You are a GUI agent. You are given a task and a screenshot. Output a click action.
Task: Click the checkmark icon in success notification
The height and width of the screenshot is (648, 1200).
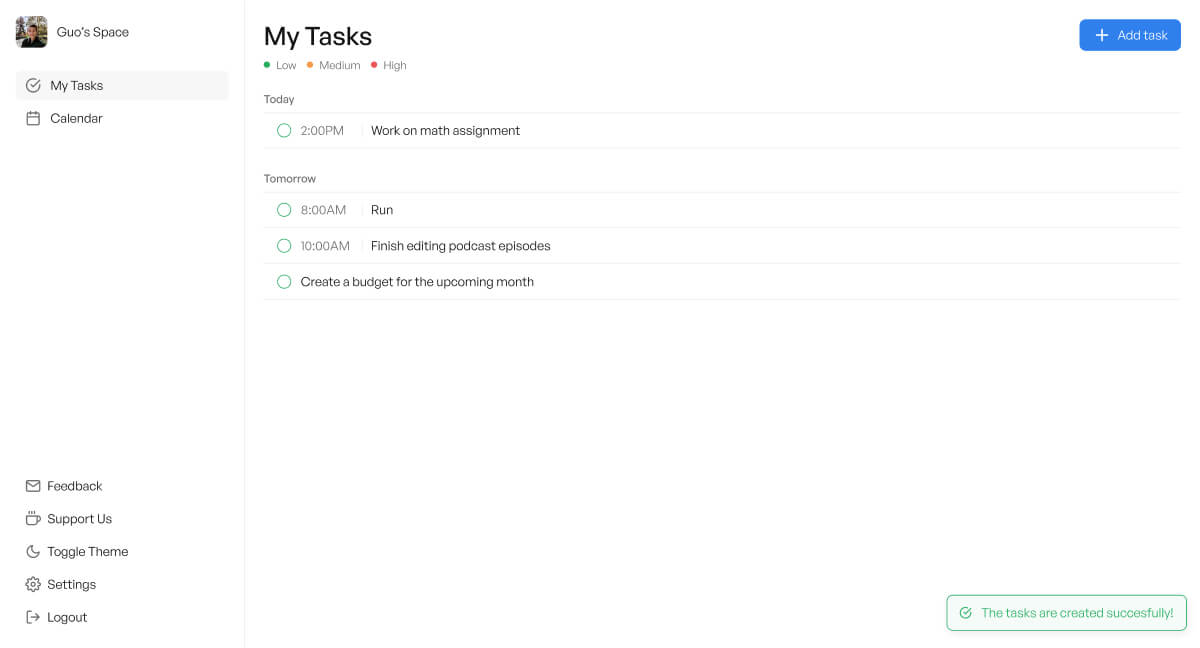(965, 613)
